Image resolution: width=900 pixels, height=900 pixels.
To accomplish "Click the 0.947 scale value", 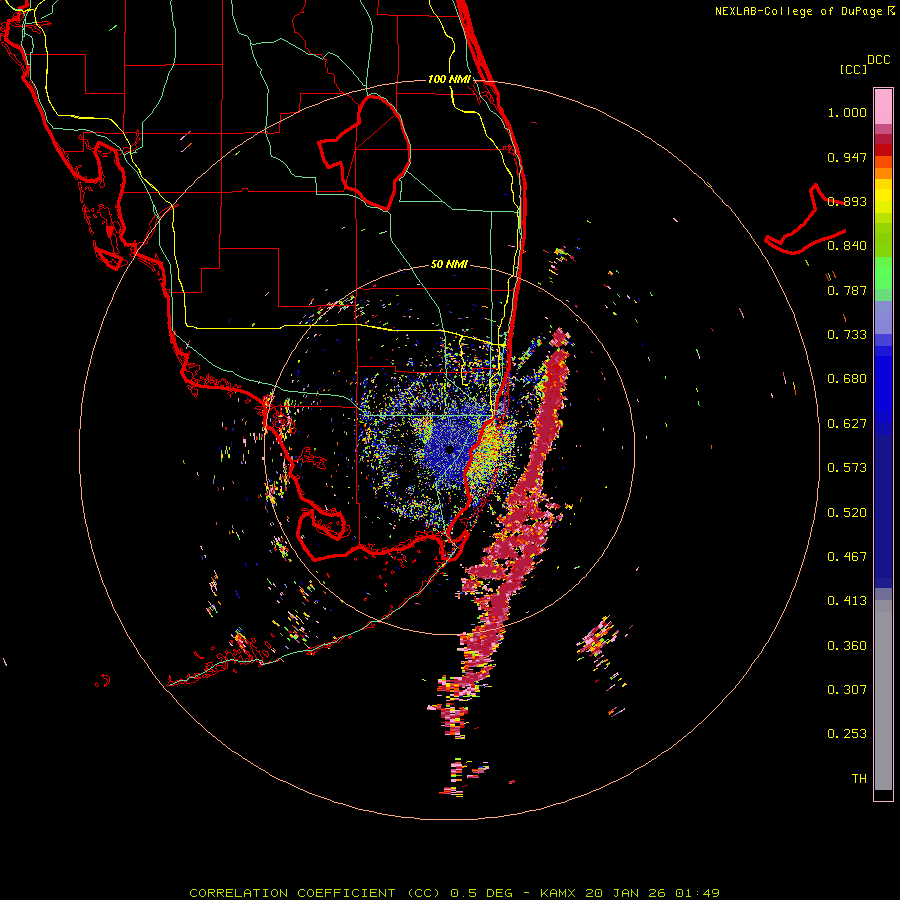I will click(x=847, y=157).
